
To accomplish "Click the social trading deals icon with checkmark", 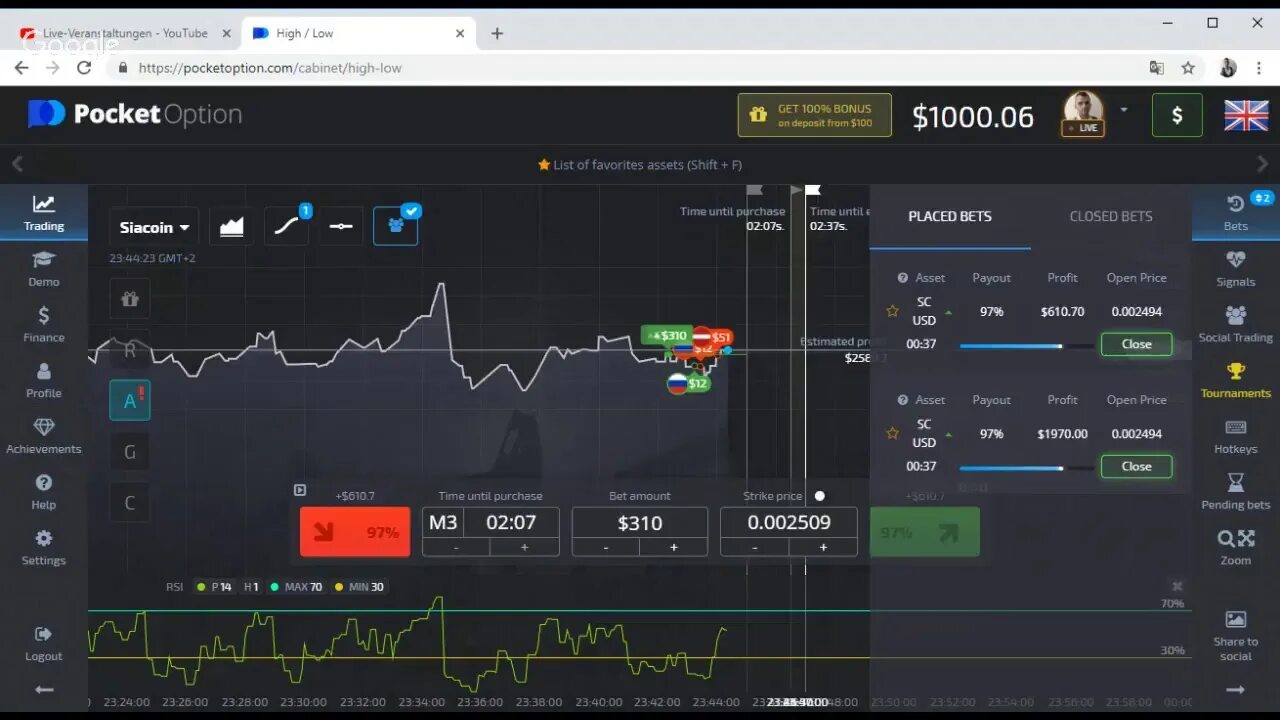I will click(x=396, y=226).
